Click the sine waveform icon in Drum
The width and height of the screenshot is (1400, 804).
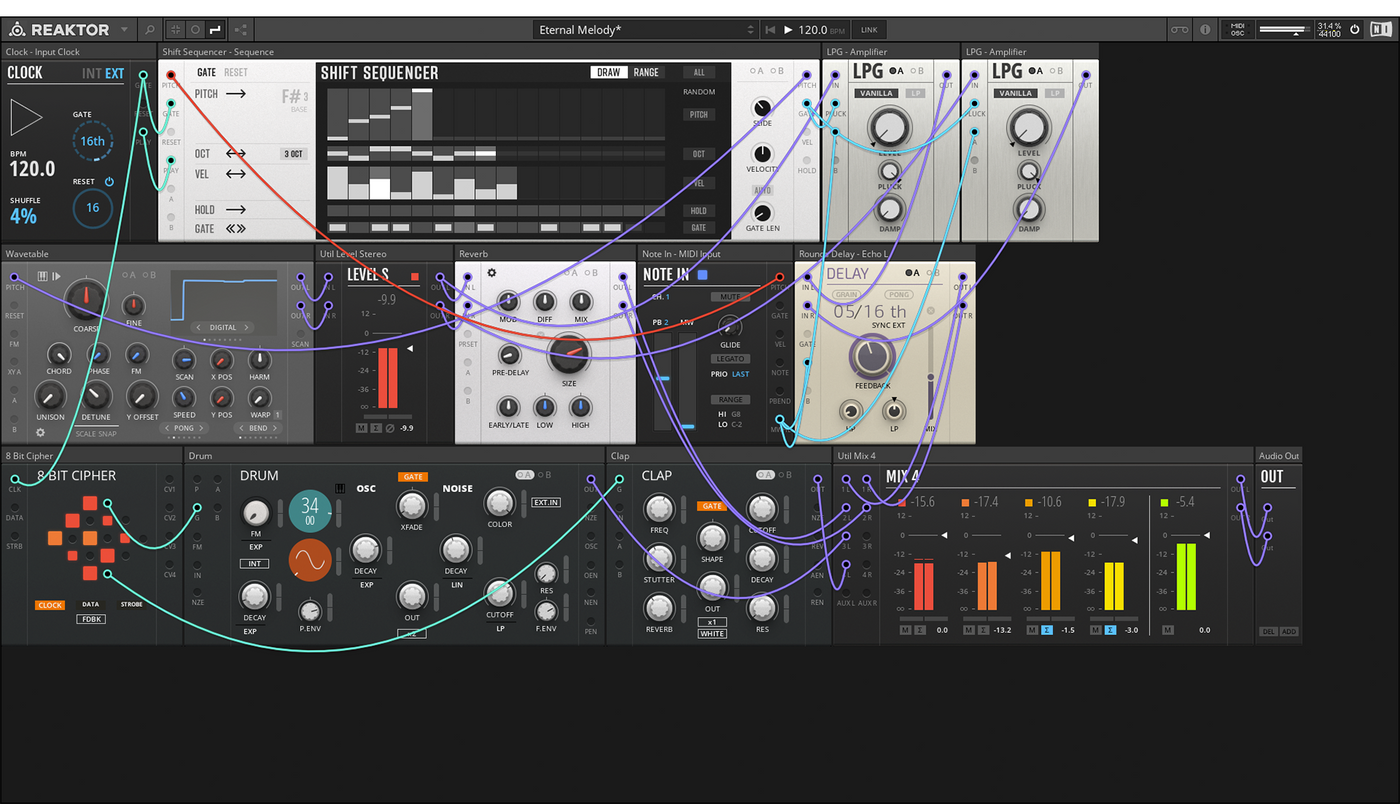310,560
